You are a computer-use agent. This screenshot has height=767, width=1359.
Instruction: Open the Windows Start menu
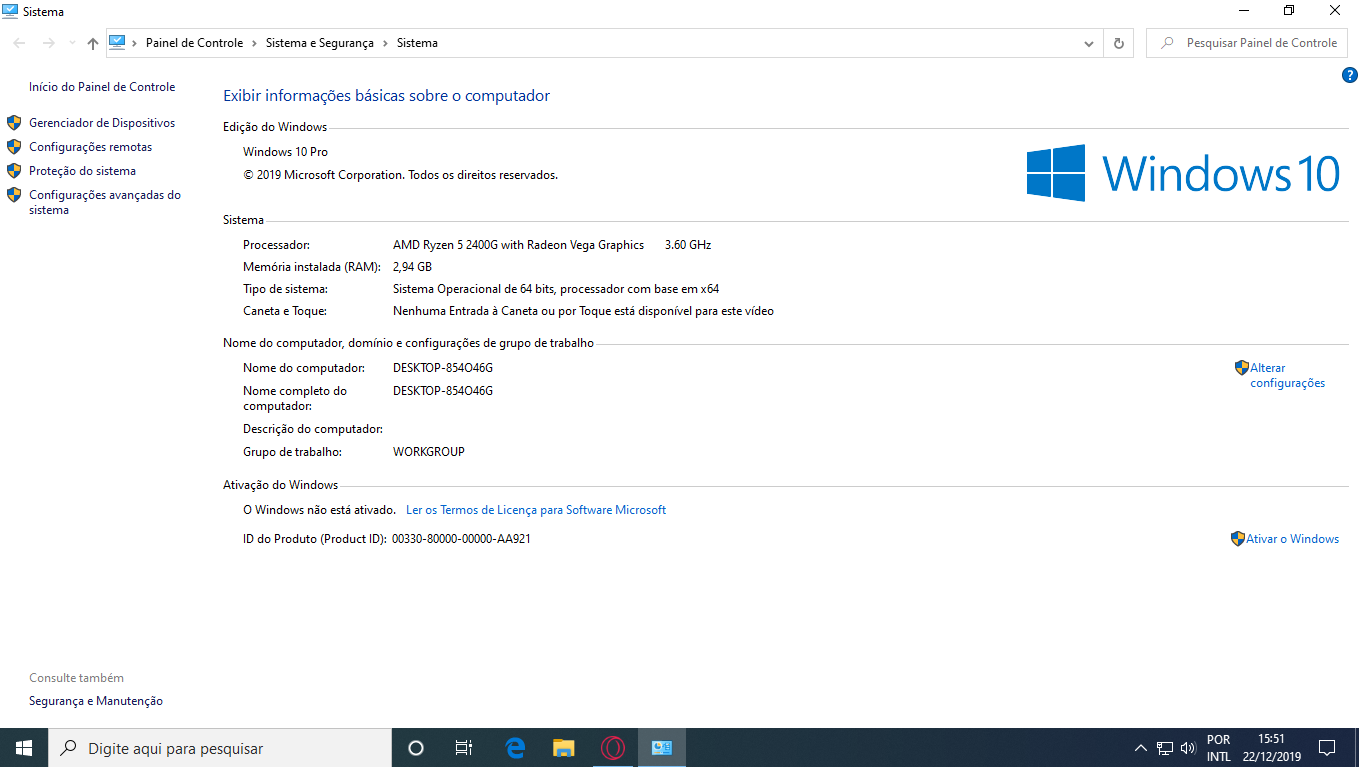(24, 748)
